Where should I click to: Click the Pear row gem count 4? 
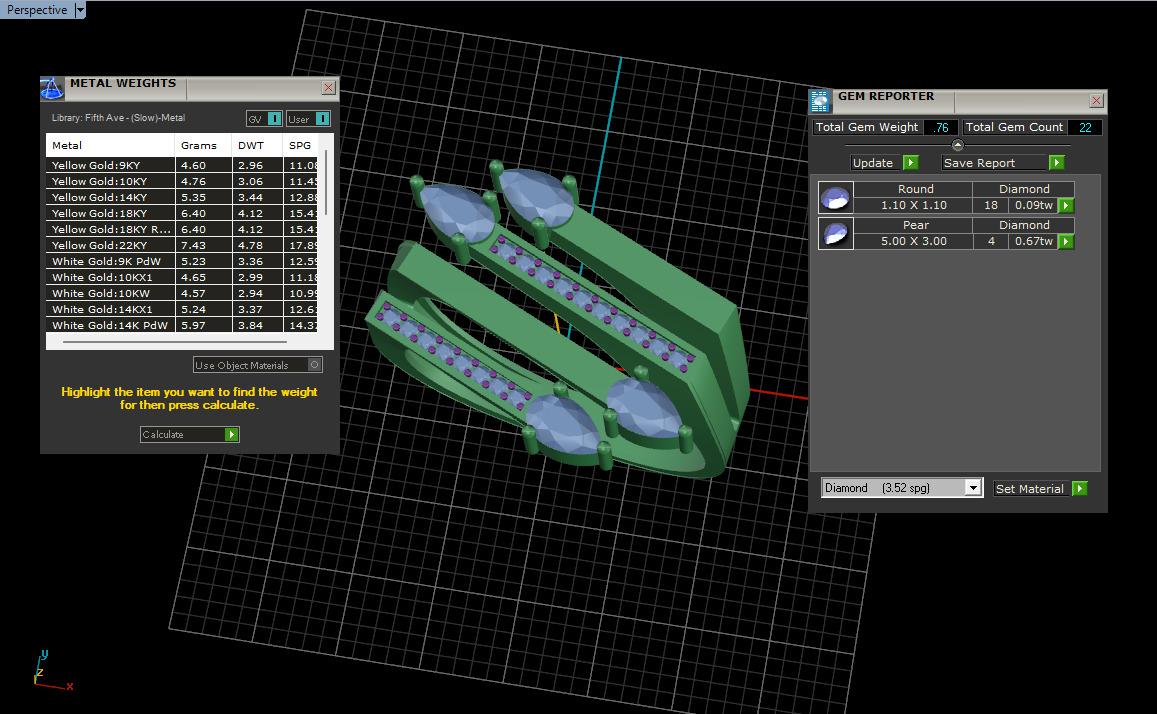click(x=990, y=241)
